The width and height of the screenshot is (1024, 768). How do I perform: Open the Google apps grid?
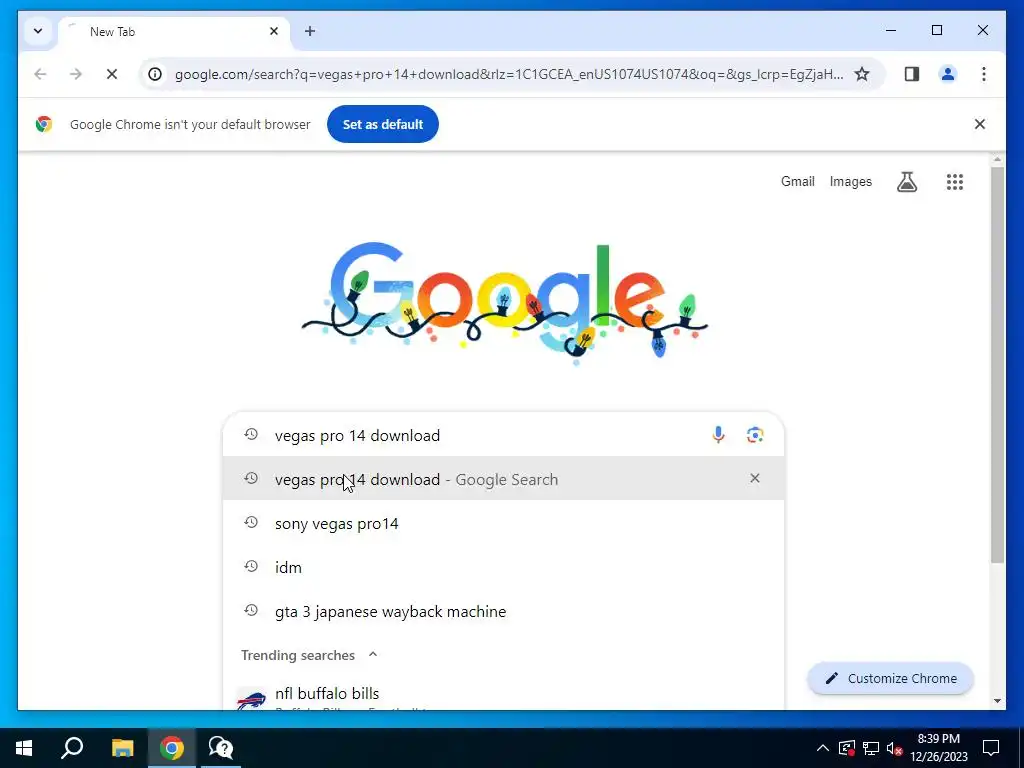[x=955, y=182]
